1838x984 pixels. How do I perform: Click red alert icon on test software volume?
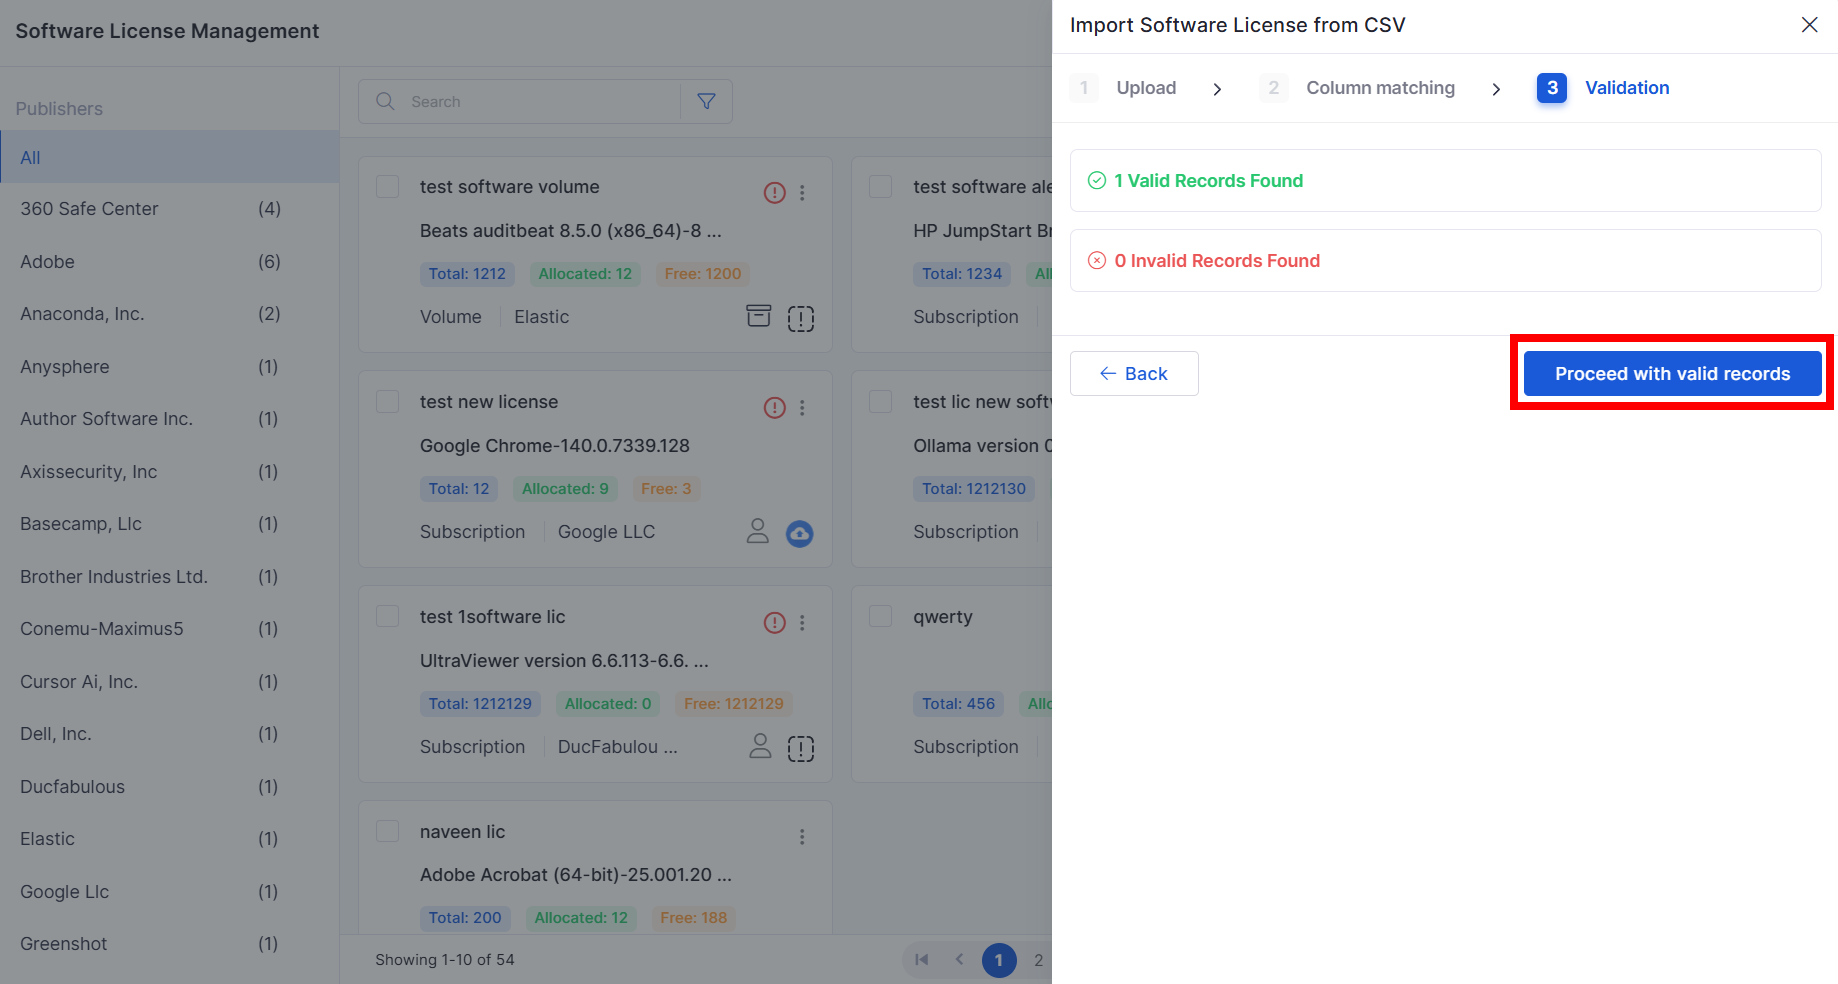774,193
